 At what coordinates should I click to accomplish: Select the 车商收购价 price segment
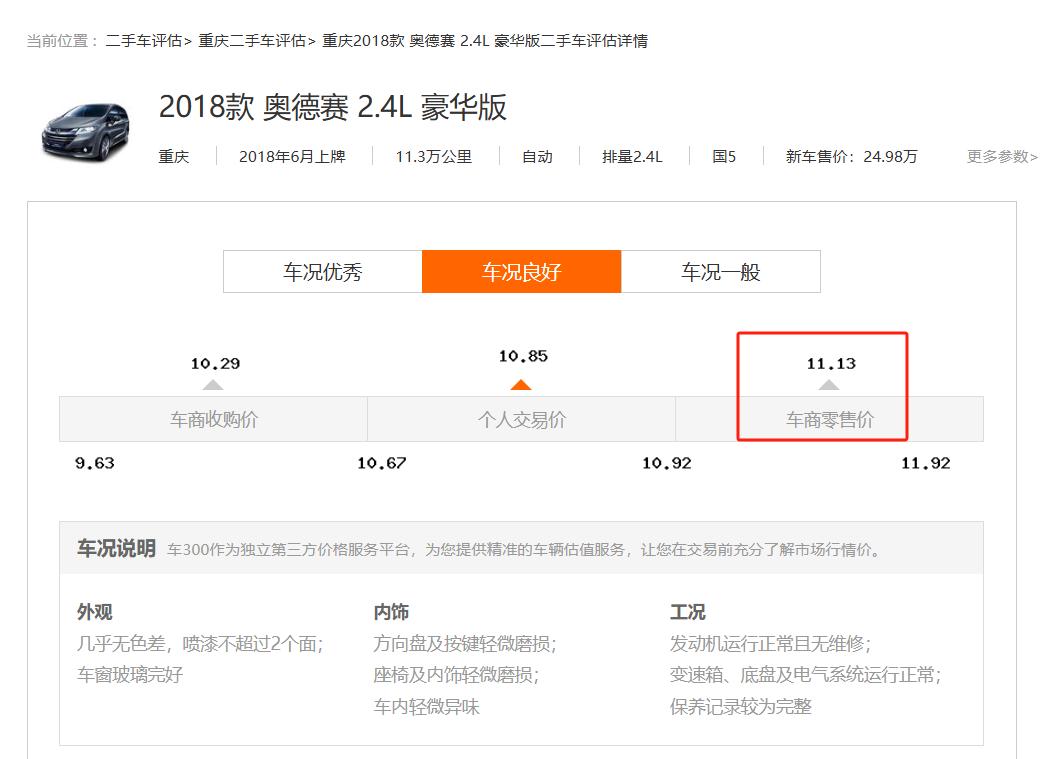pos(213,420)
